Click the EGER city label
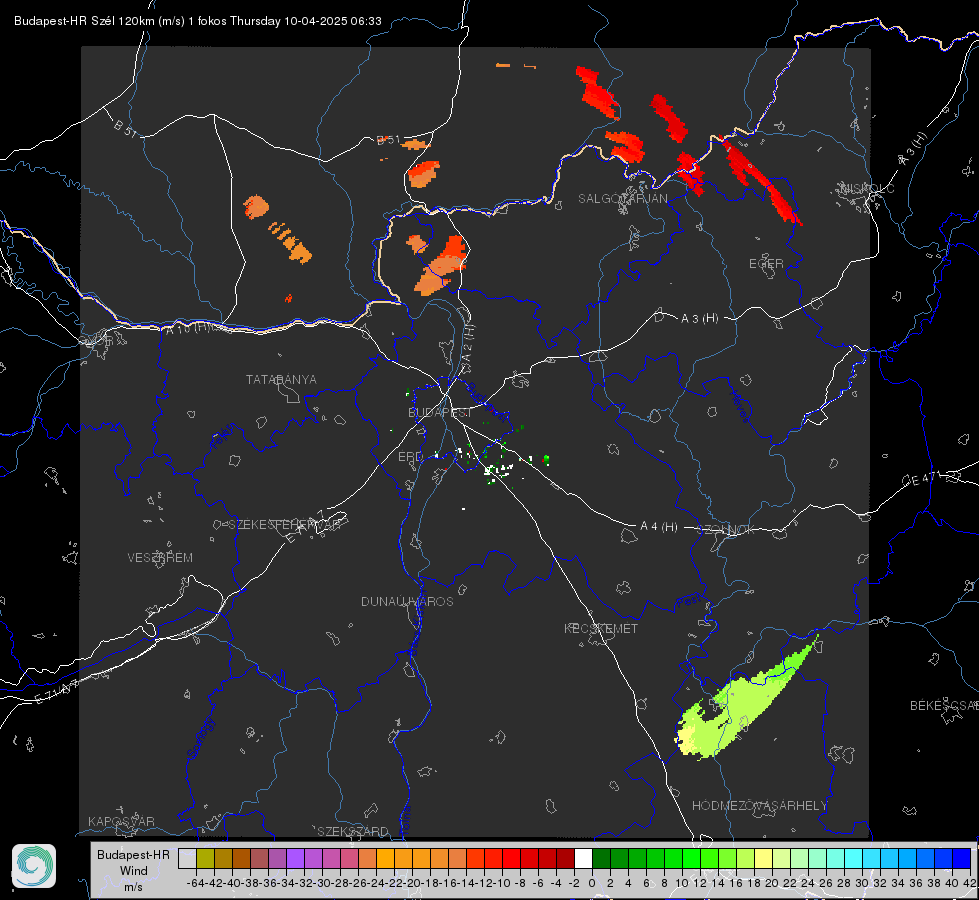The image size is (979, 900). point(766,264)
